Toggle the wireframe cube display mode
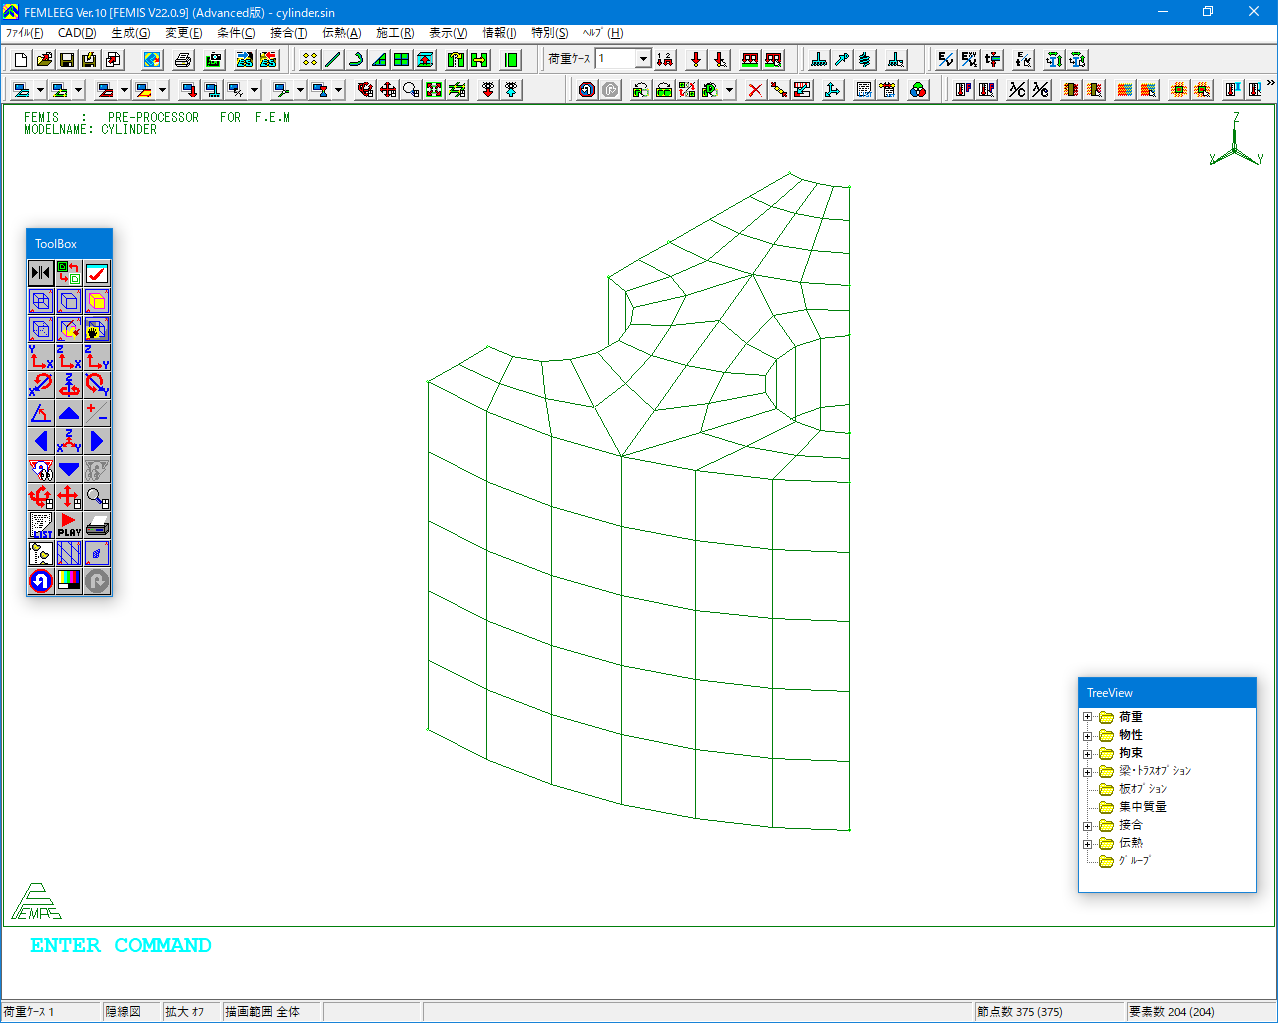This screenshot has height=1023, width=1278. (x=41, y=301)
